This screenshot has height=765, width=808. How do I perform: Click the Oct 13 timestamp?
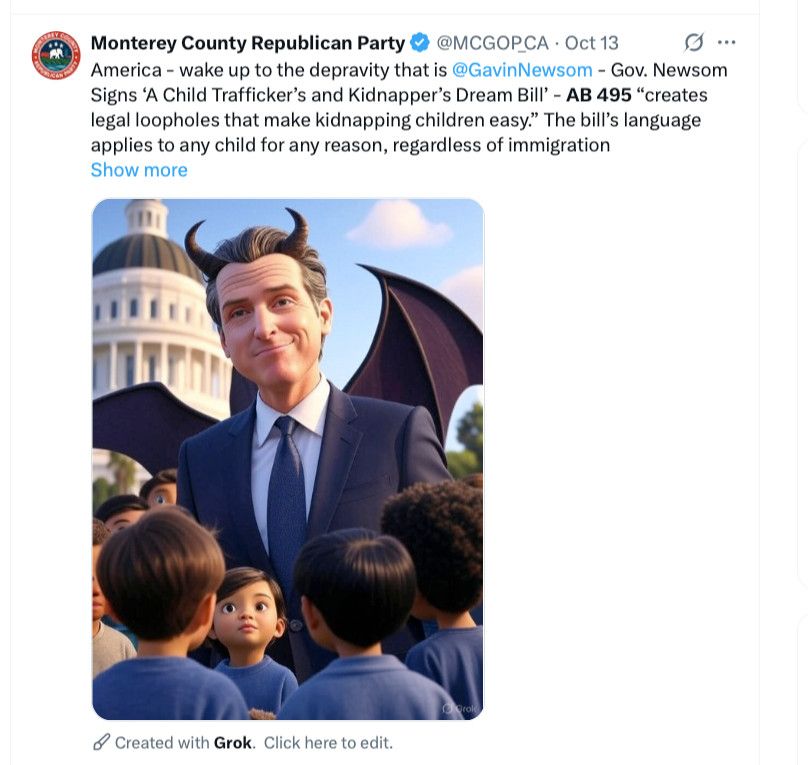(592, 43)
